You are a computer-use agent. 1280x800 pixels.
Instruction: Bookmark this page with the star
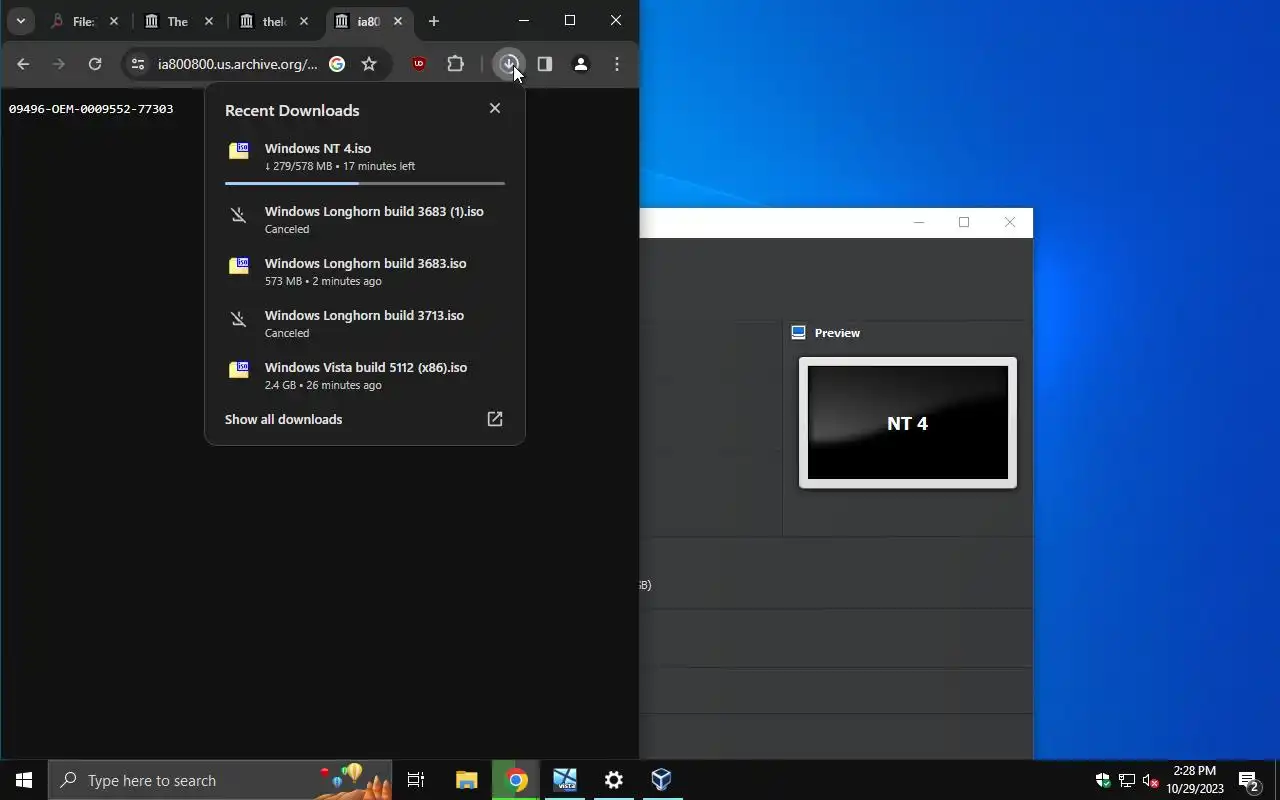pos(369,64)
